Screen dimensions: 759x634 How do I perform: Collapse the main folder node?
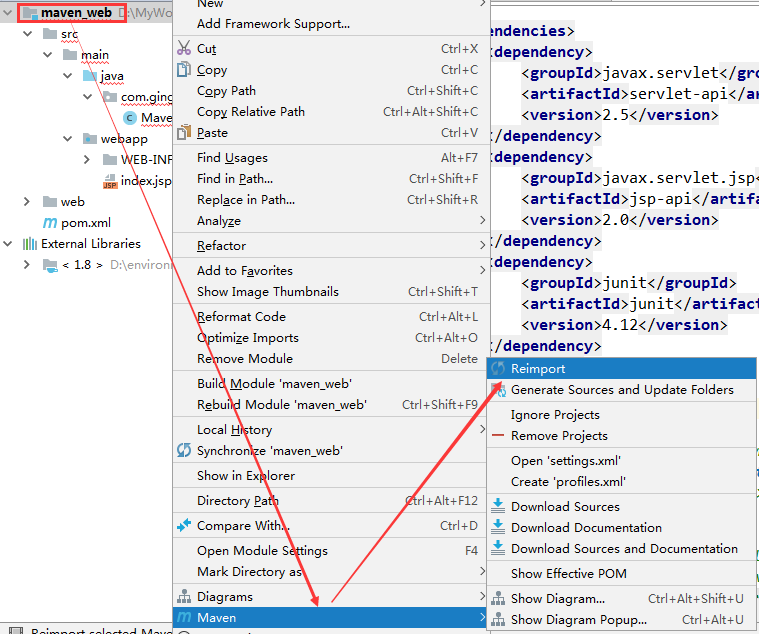(x=47, y=55)
